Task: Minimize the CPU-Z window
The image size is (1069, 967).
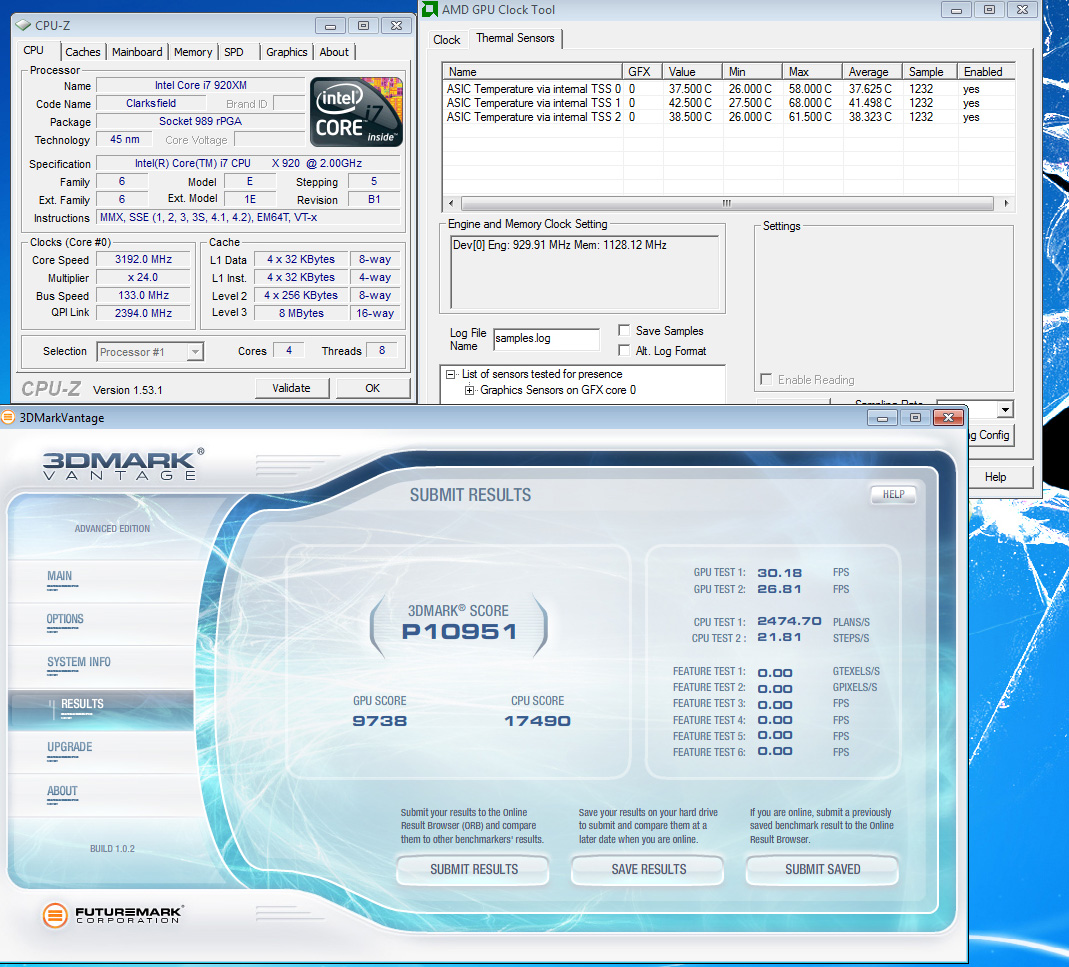Action: 331,26
